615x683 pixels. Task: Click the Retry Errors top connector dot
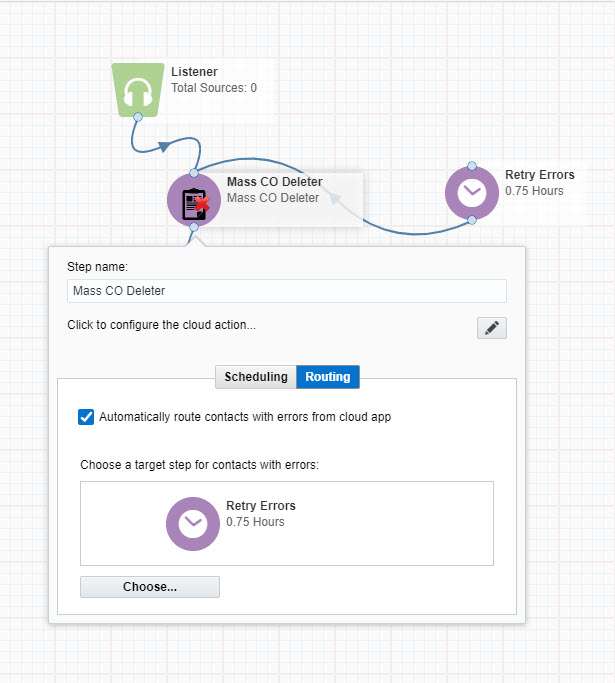pyautogui.click(x=472, y=166)
